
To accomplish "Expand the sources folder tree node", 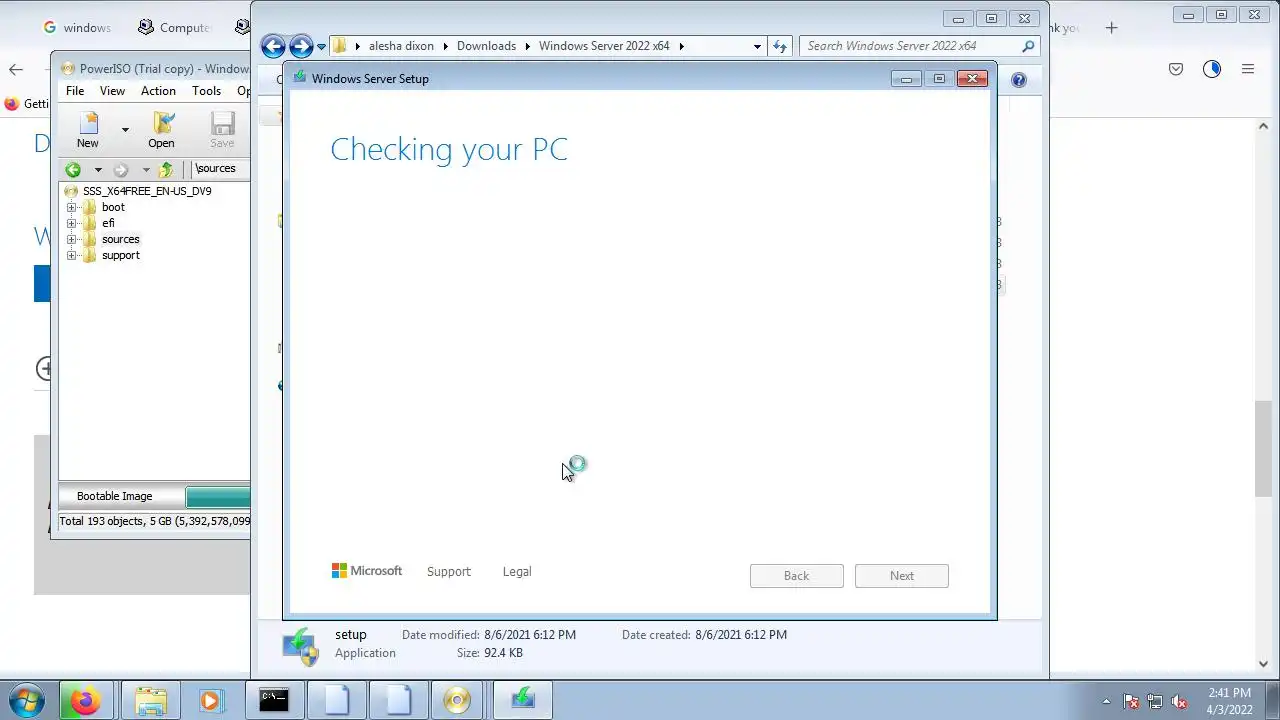I will 71,239.
